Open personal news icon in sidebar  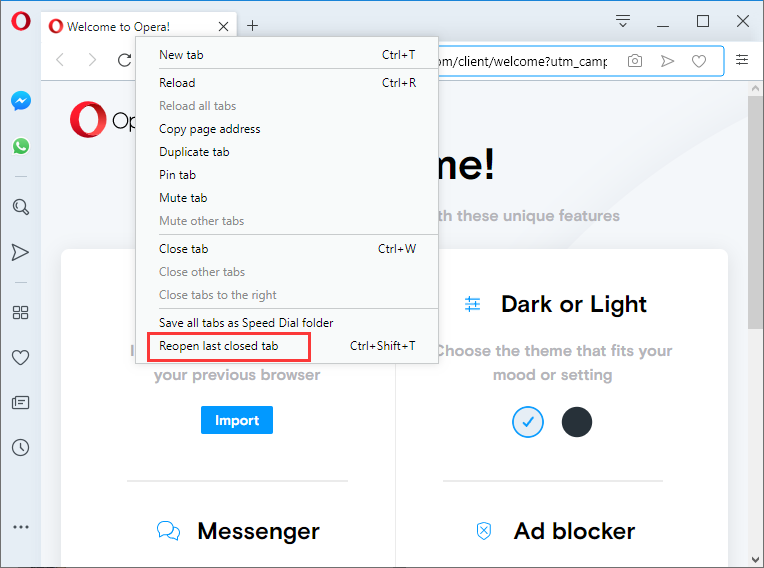(x=20, y=402)
